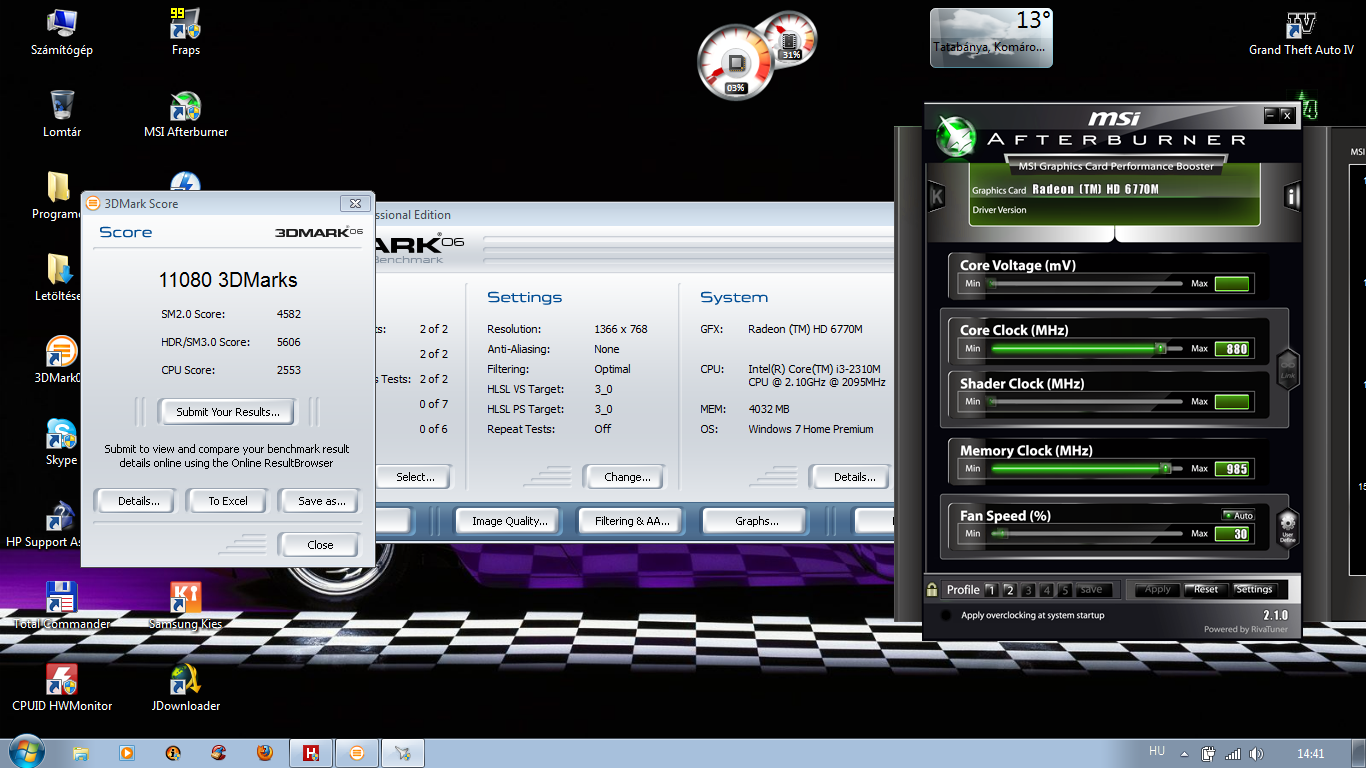Click the Details button in 3DMark Score
This screenshot has width=1366, height=768.
point(139,501)
